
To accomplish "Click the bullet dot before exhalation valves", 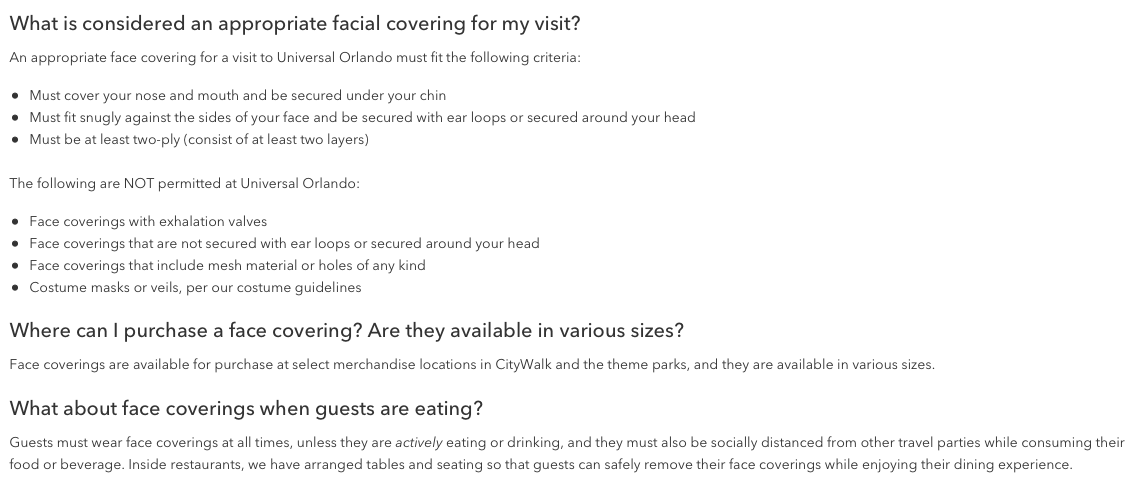I will coord(16,222).
